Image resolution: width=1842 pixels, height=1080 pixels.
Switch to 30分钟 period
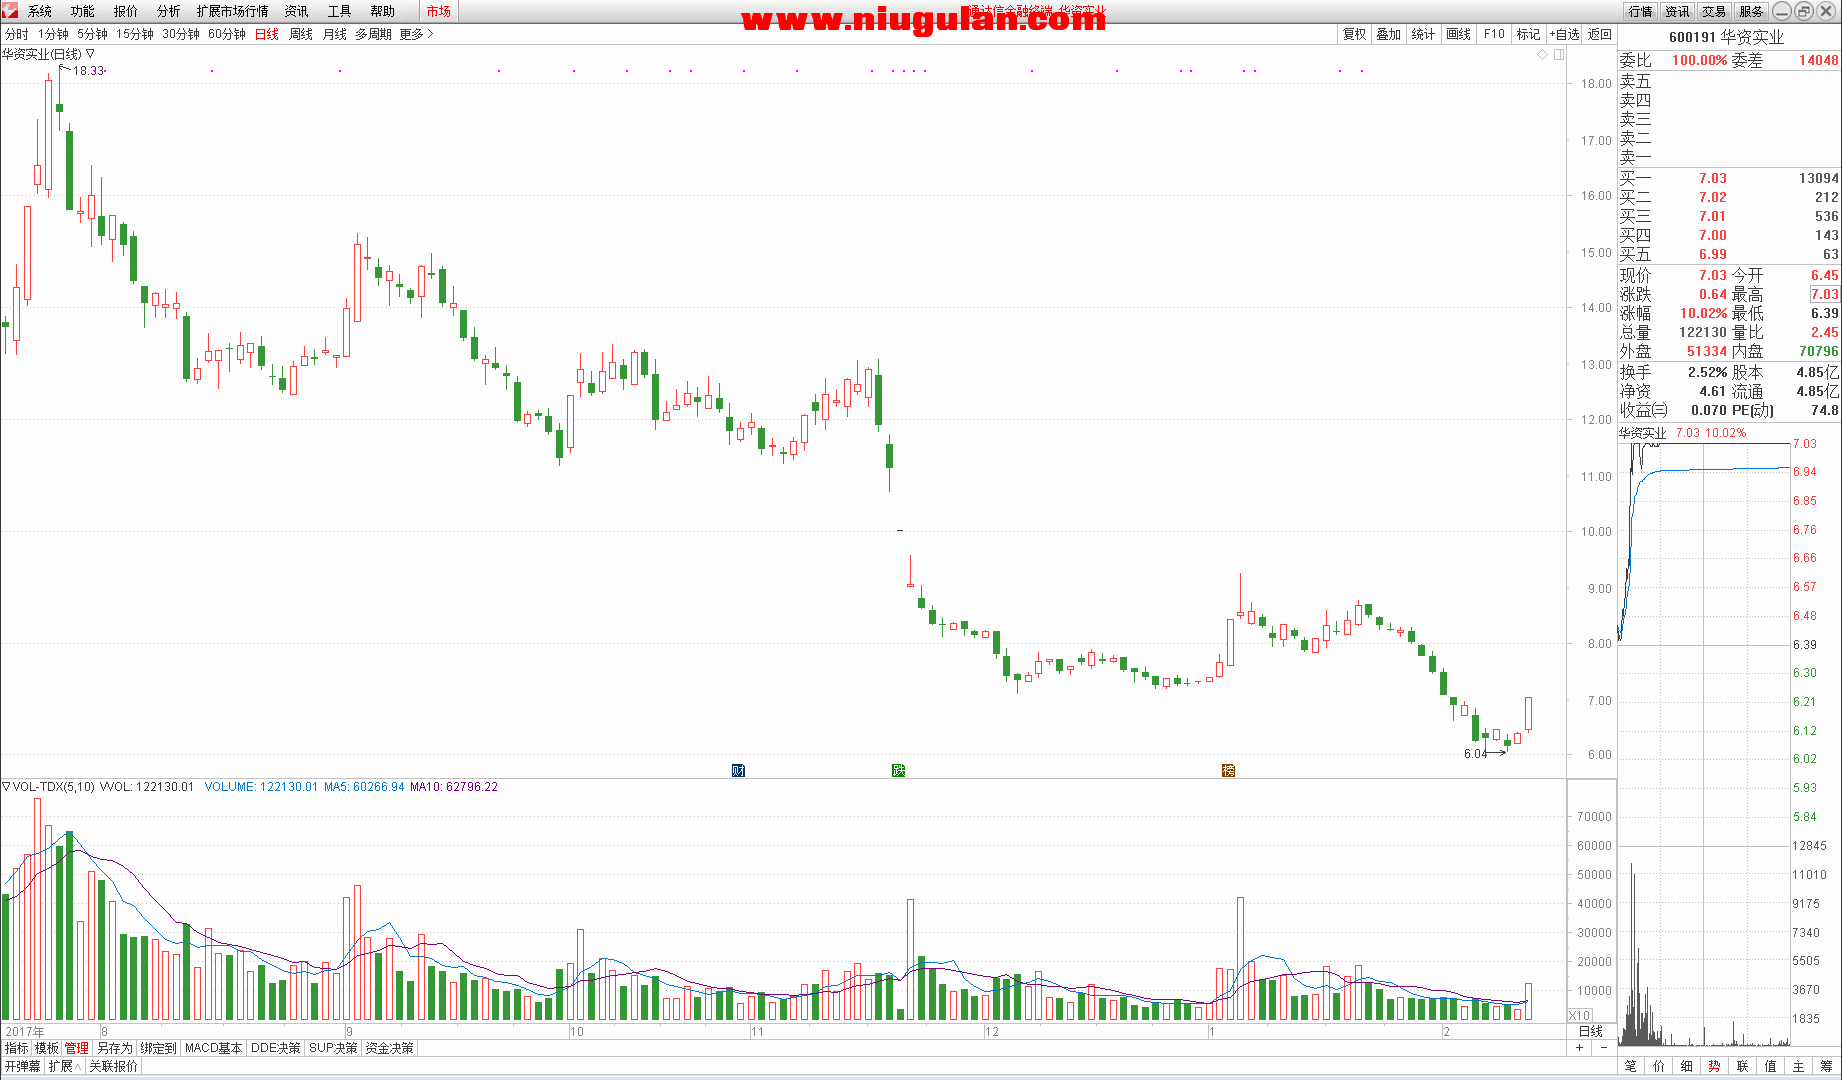click(181, 34)
